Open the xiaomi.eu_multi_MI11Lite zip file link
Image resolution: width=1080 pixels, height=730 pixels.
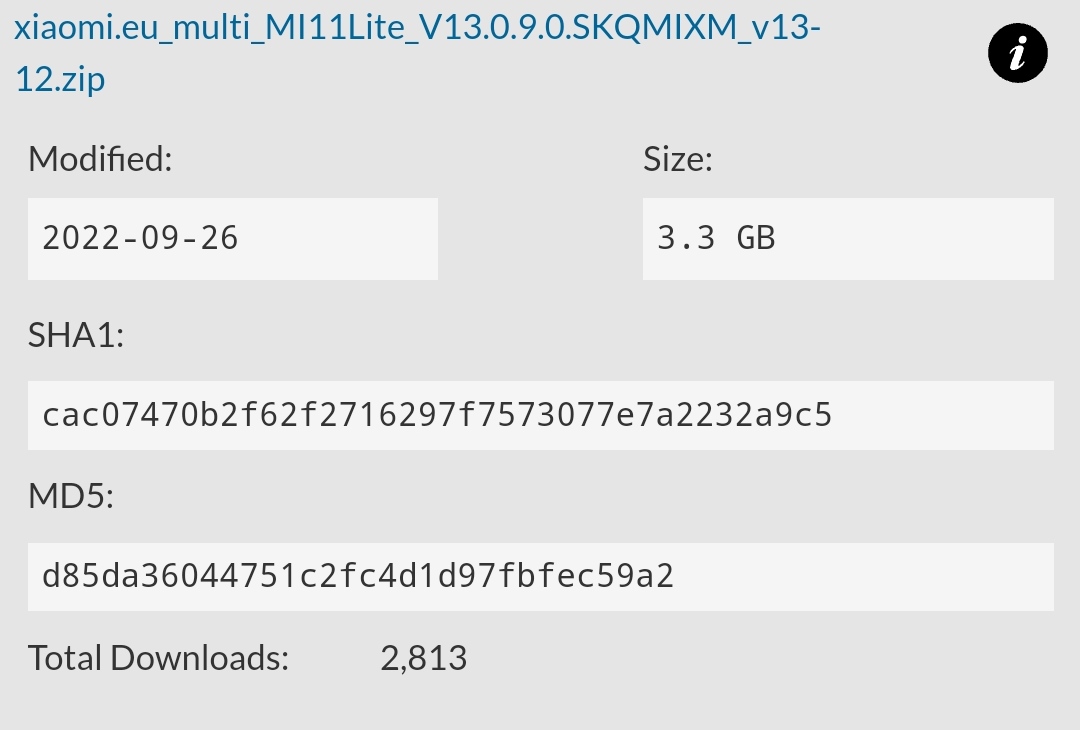coord(416,28)
